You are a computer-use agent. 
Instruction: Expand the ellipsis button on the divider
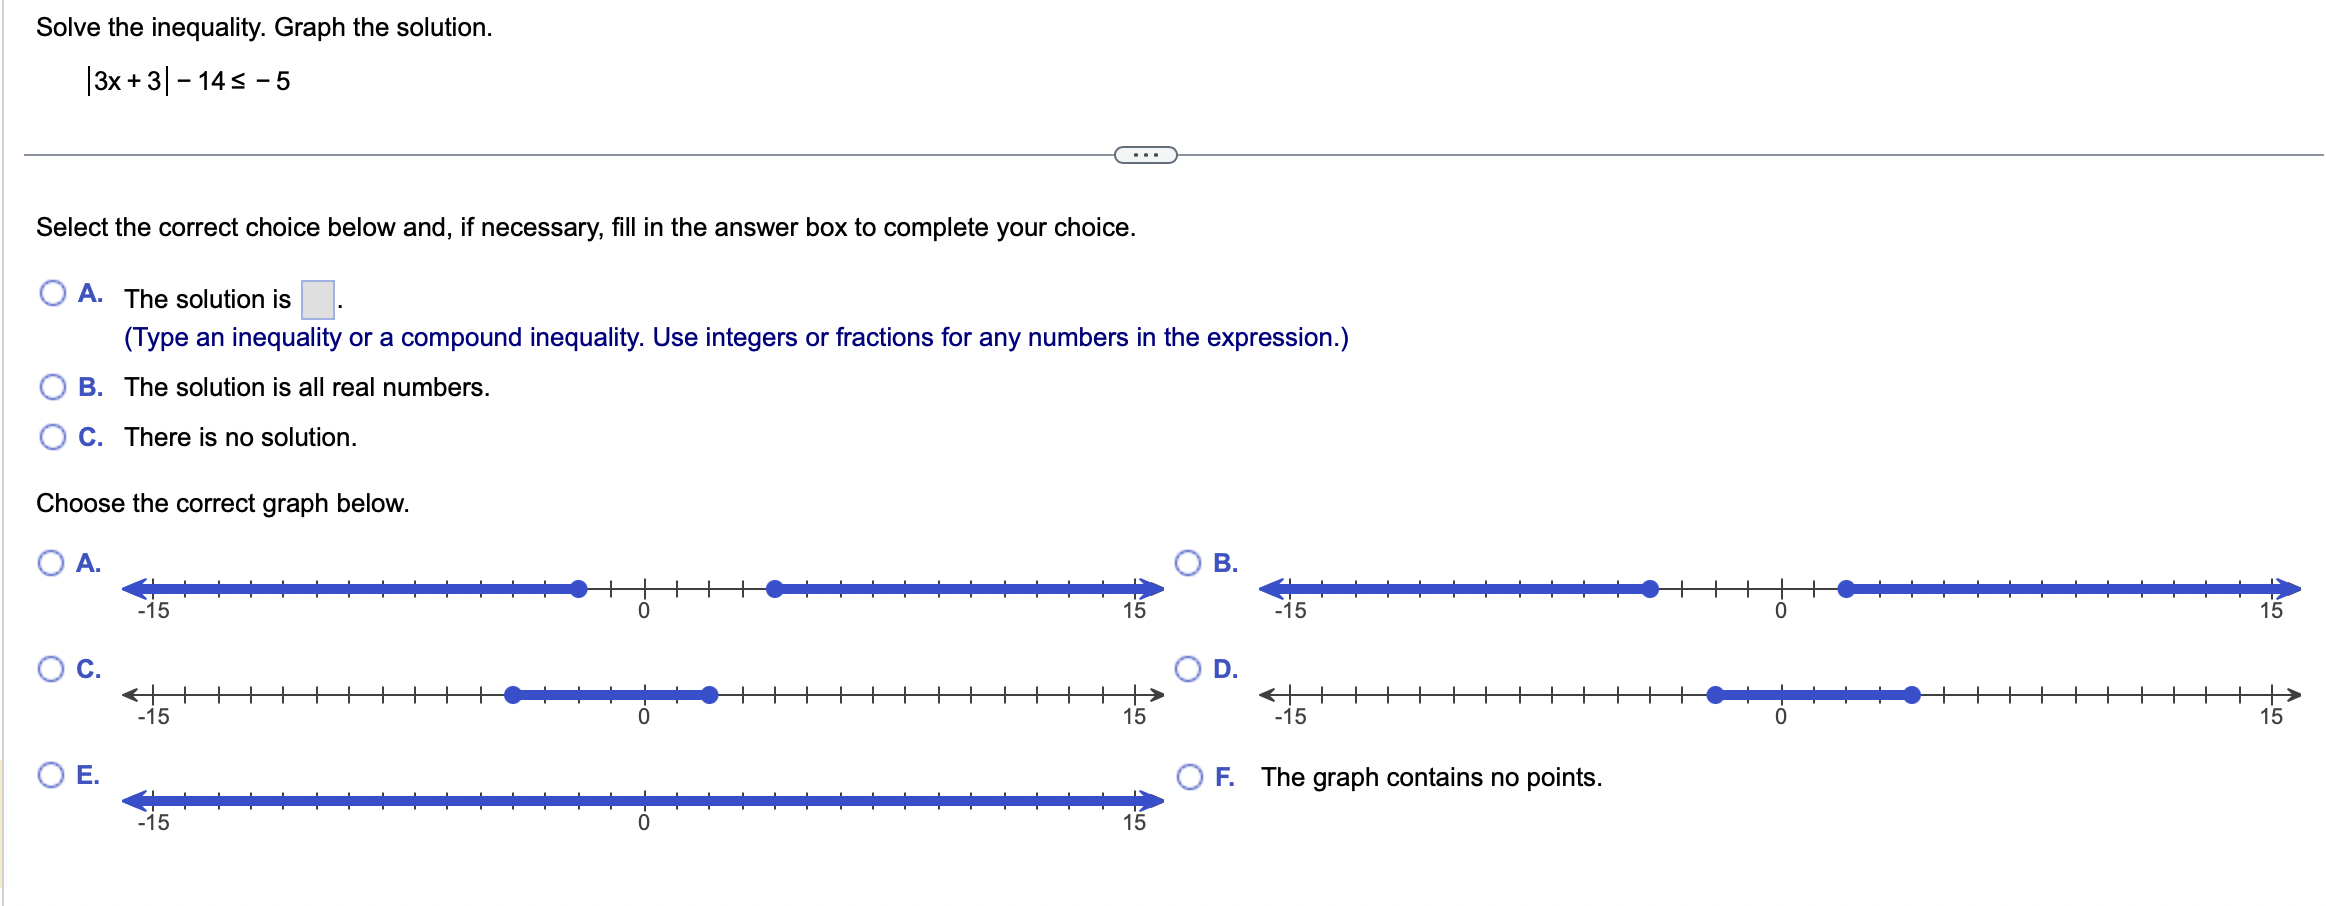(x=1145, y=155)
